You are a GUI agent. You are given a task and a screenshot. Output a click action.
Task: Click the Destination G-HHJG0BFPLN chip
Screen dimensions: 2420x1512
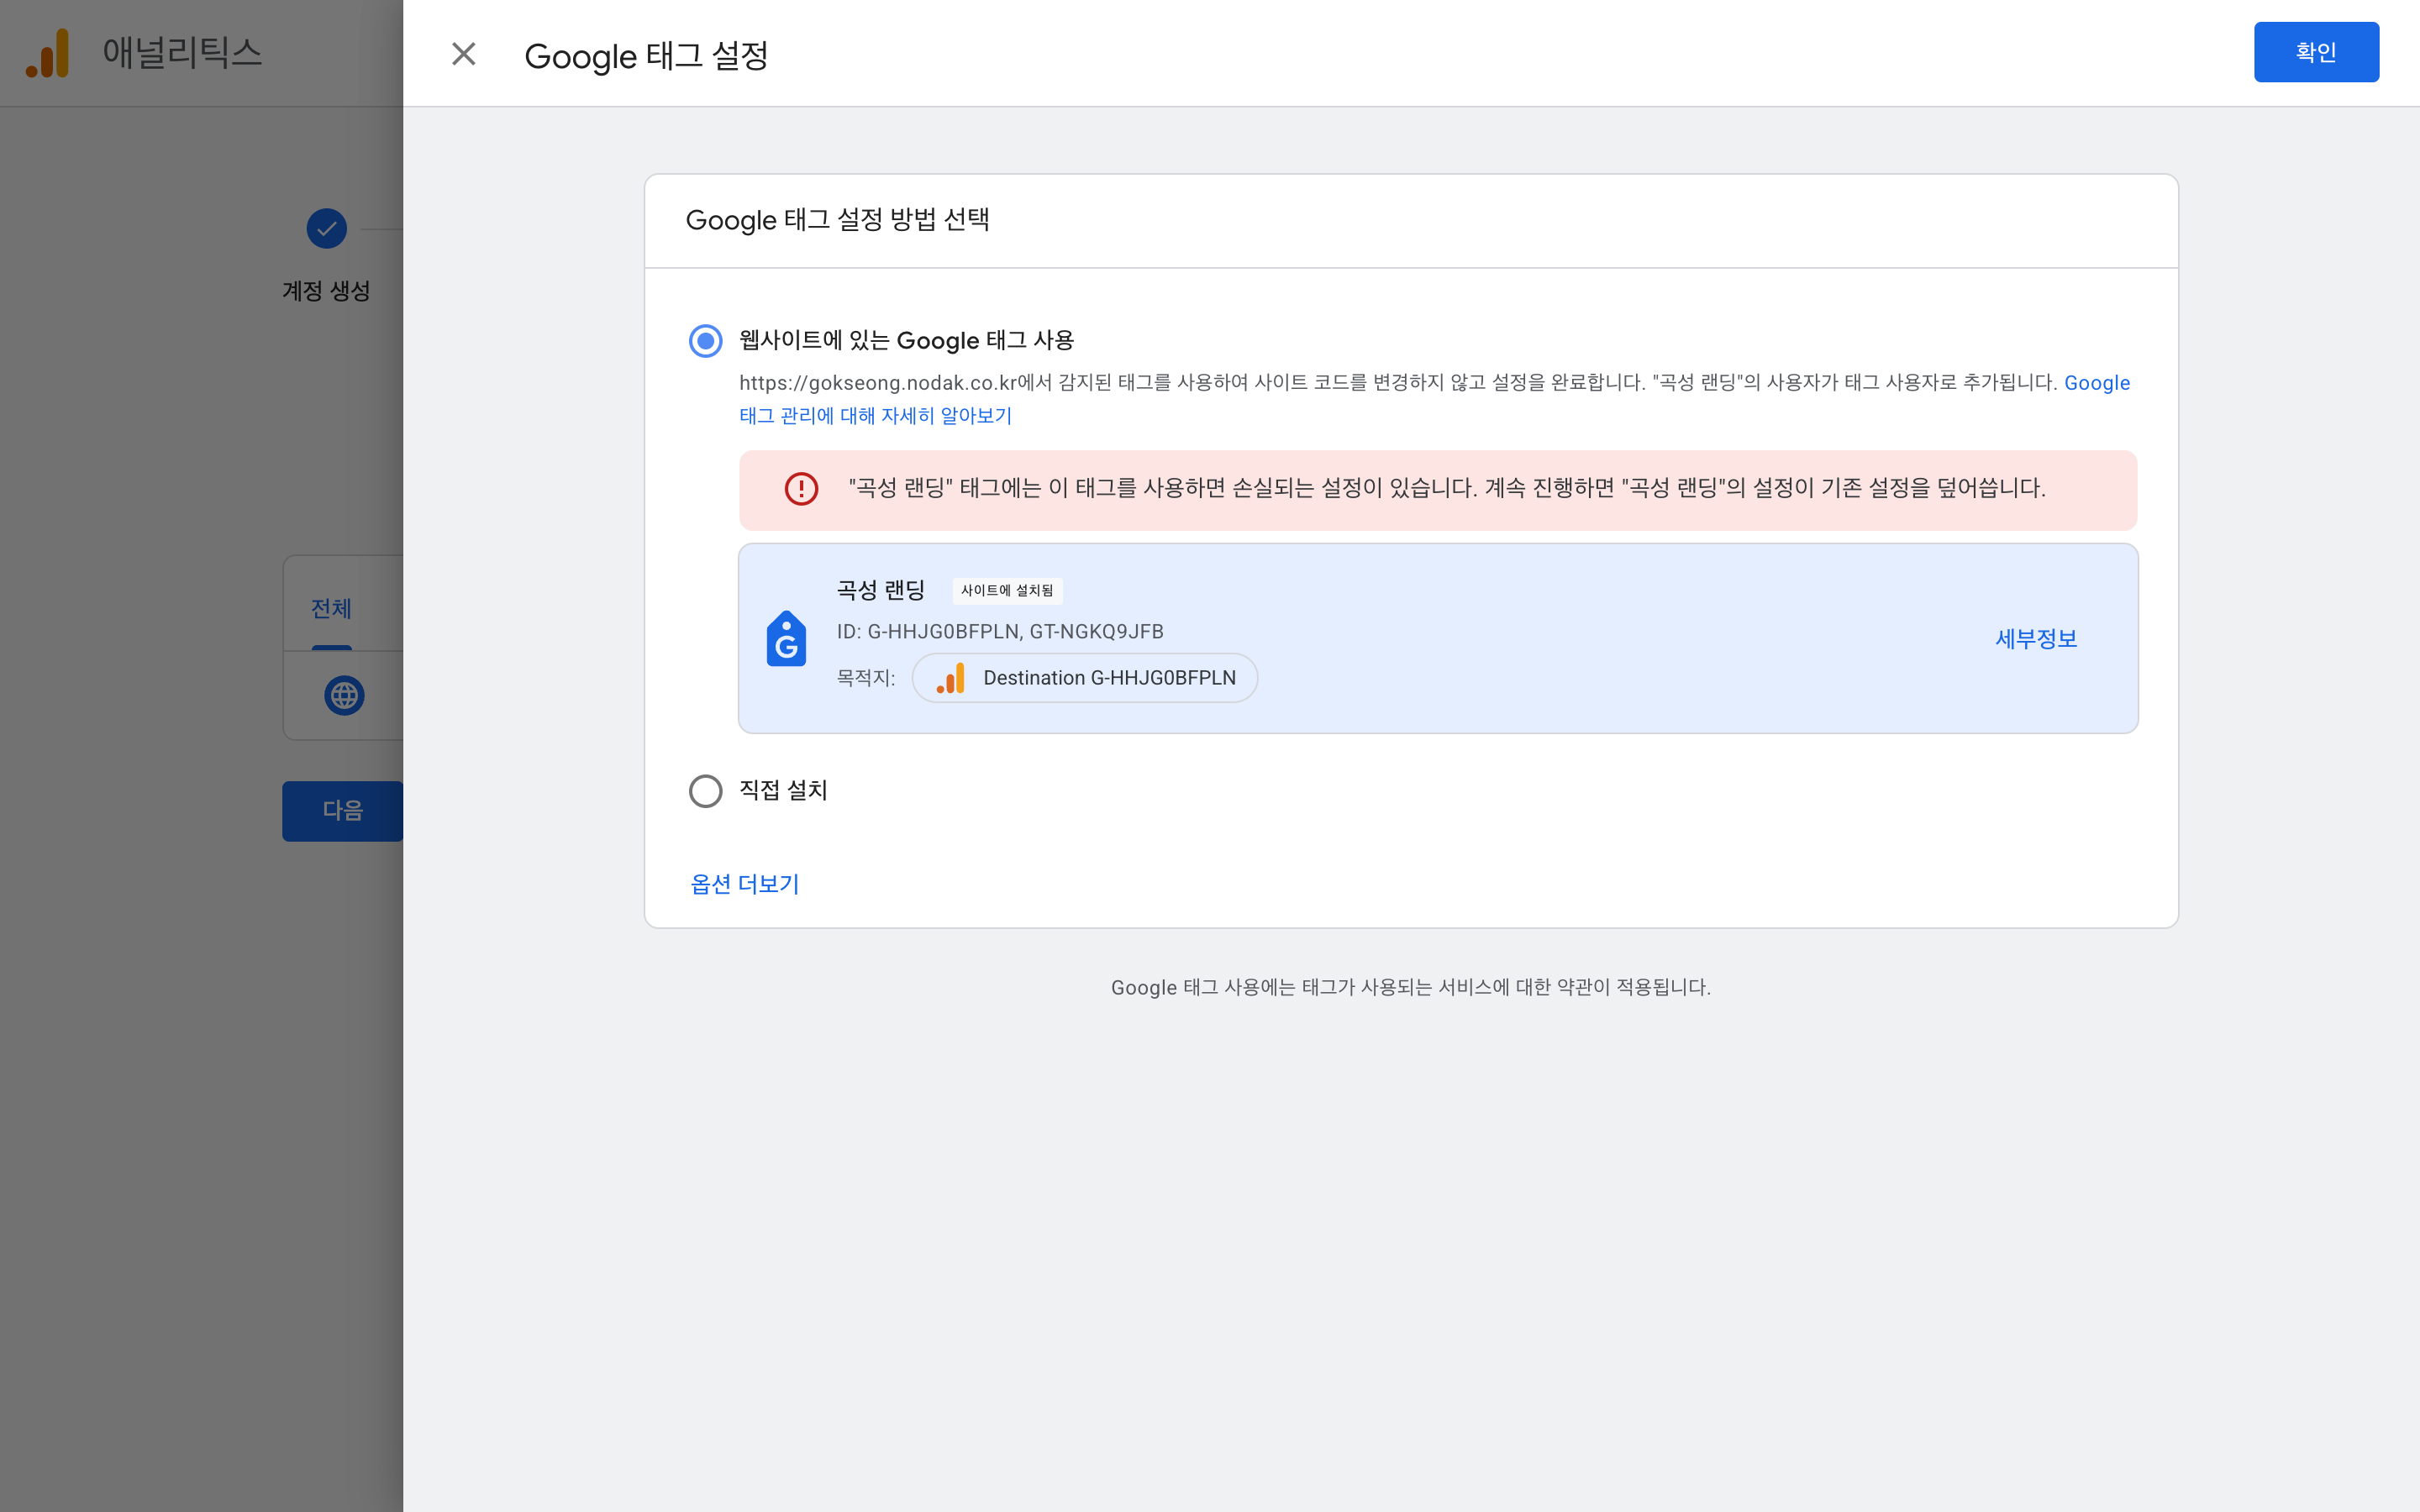pyautogui.click(x=1085, y=678)
